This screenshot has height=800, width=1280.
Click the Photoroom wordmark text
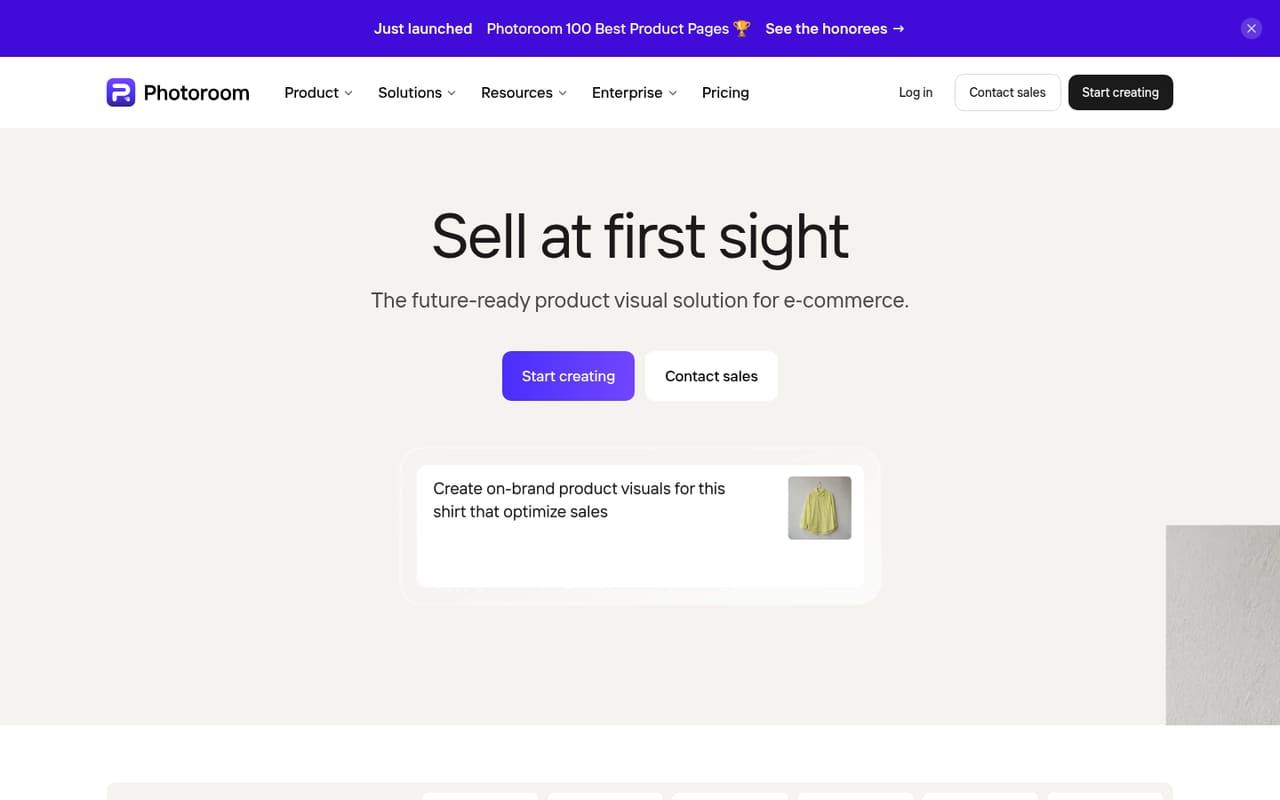[x=196, y=93]
